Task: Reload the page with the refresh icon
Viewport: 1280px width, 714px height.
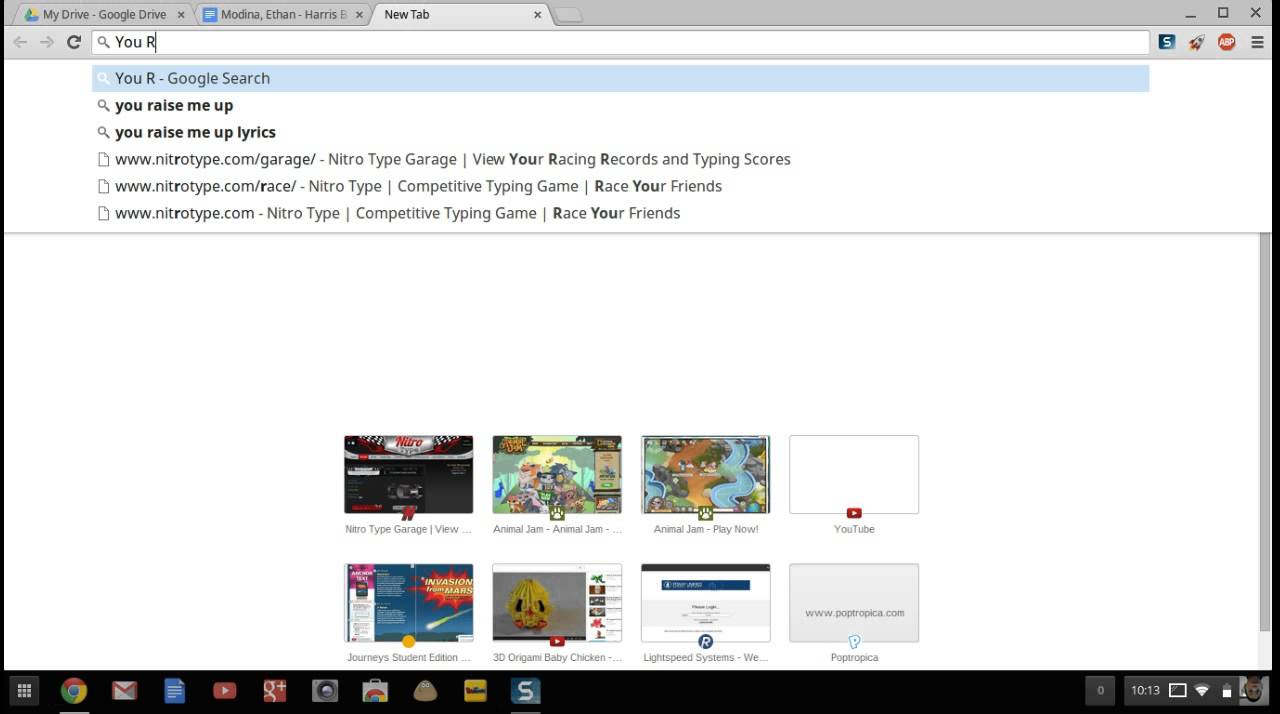Action: pyautogui.click(x=74, y=42)
